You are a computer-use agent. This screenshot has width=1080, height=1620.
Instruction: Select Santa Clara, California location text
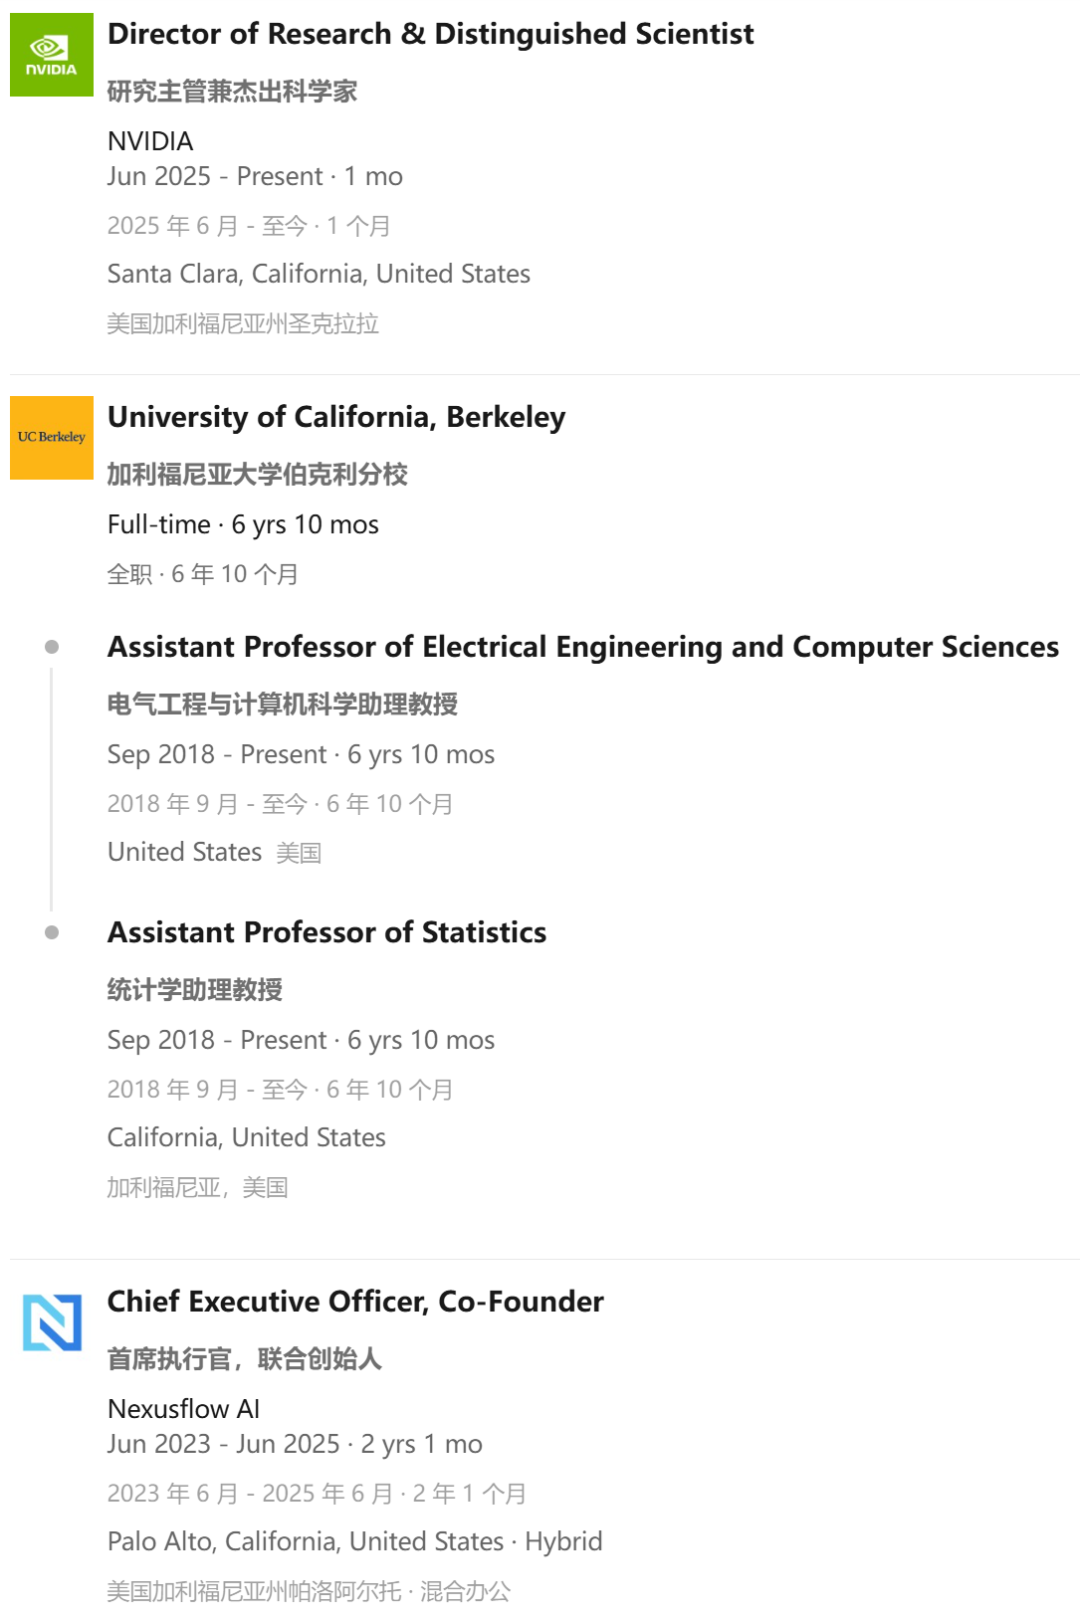[319, 274]
